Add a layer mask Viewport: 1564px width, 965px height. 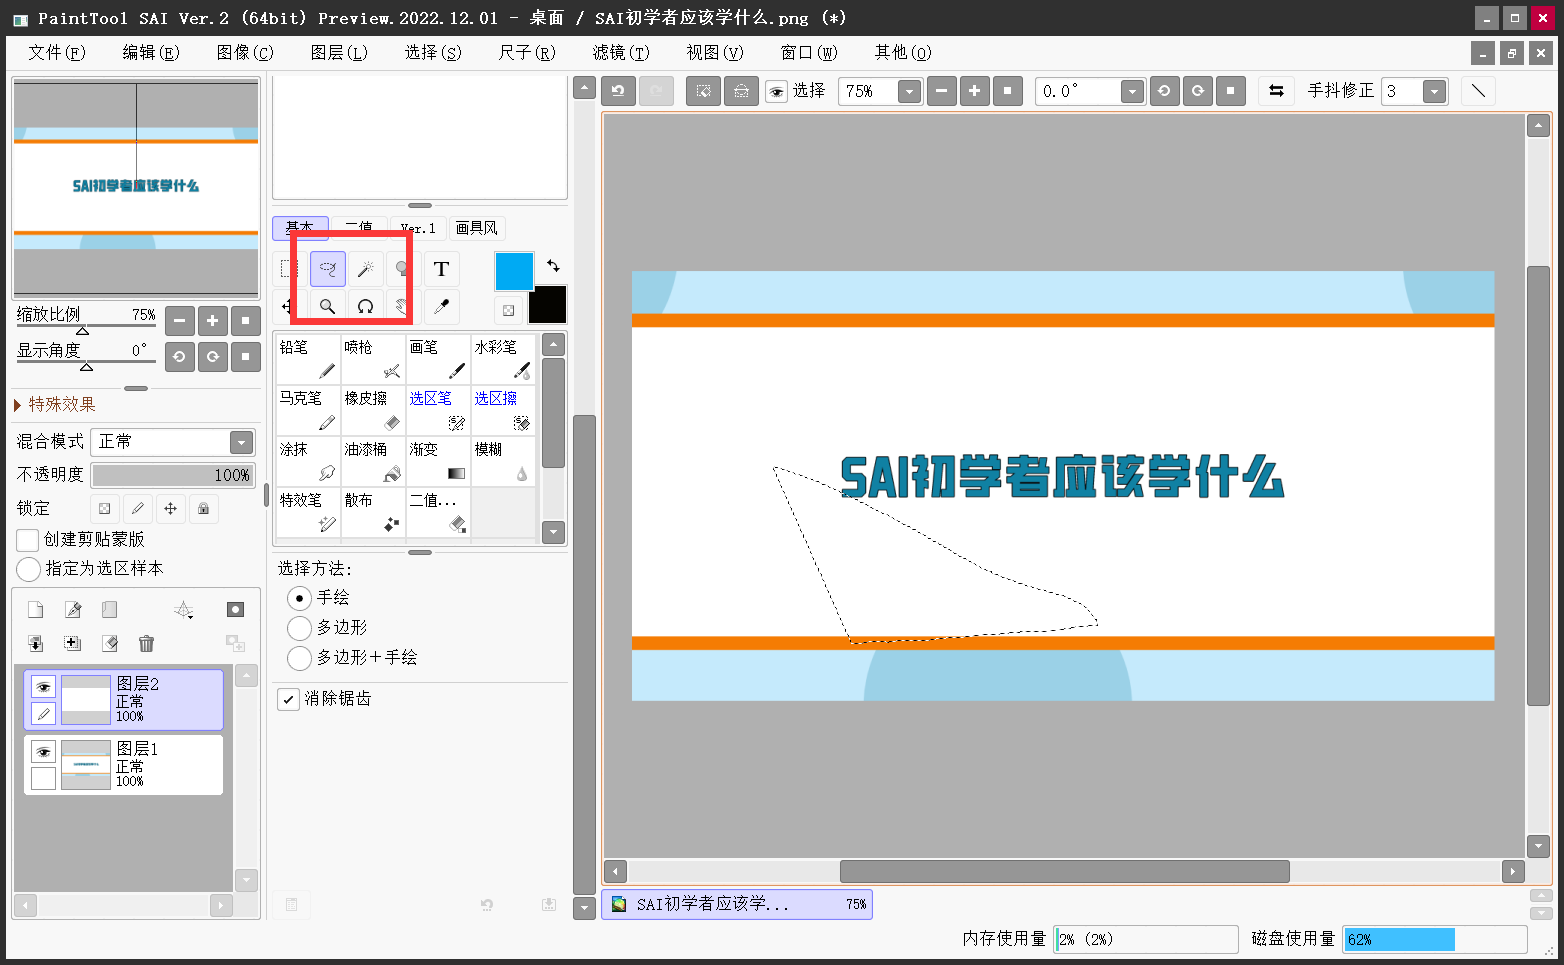(x=235, y=610)
